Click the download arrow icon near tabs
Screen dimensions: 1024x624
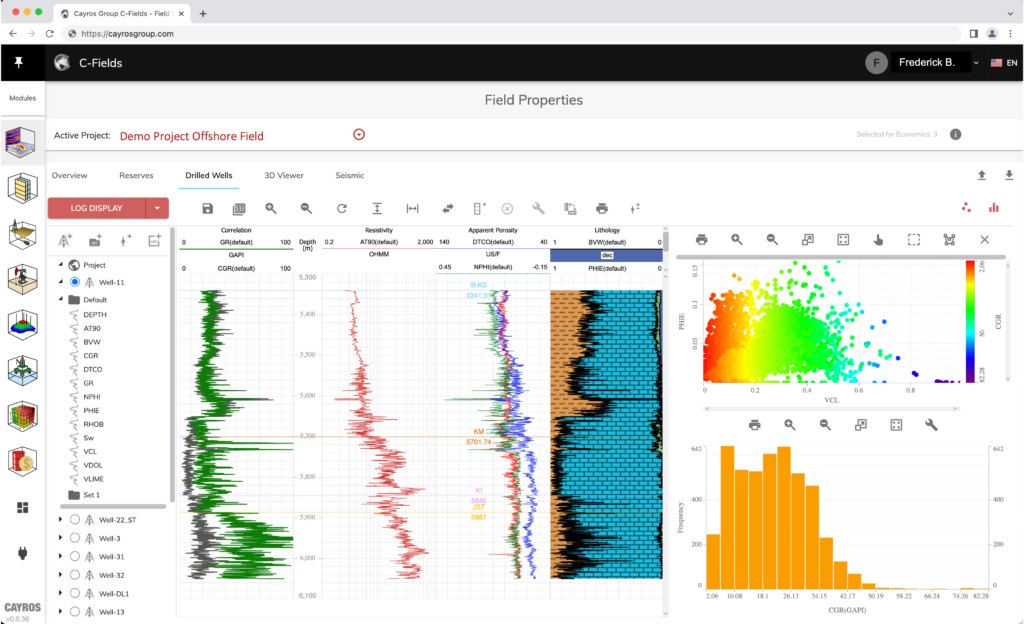tap(1009, 175)
